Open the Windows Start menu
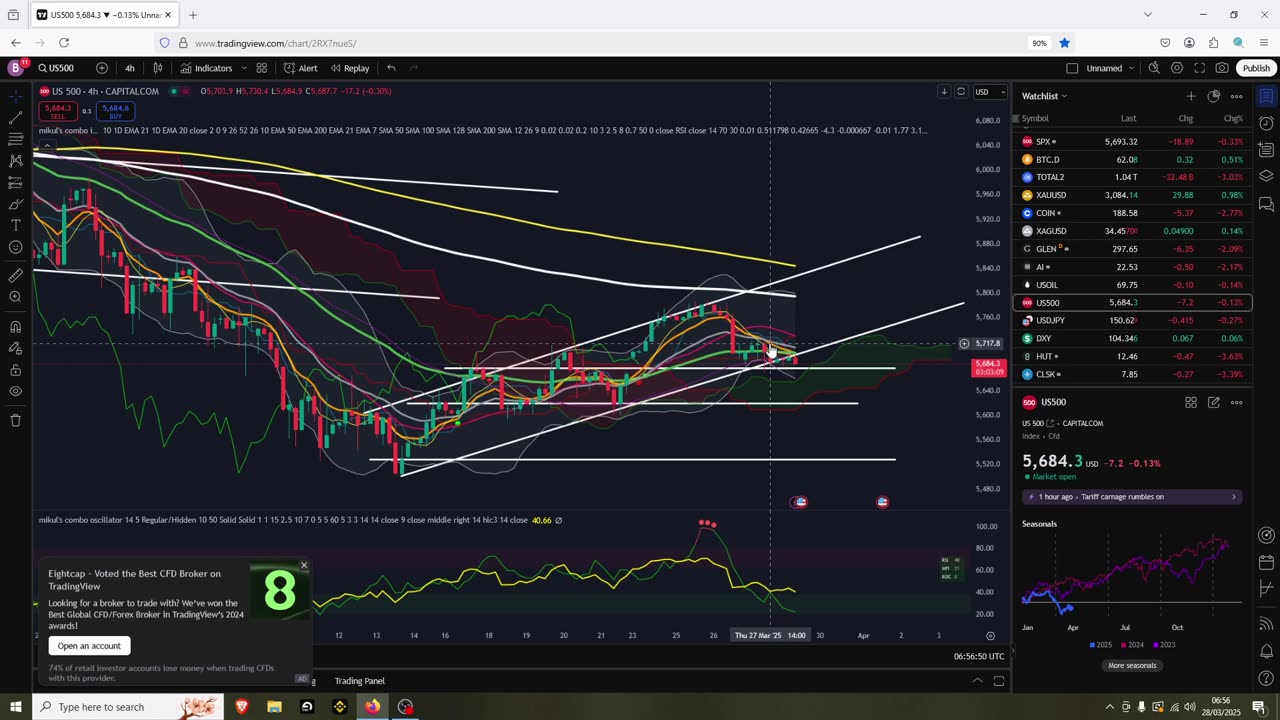The height and width of the screenshot is (720, 1280). tap(15, 707)
